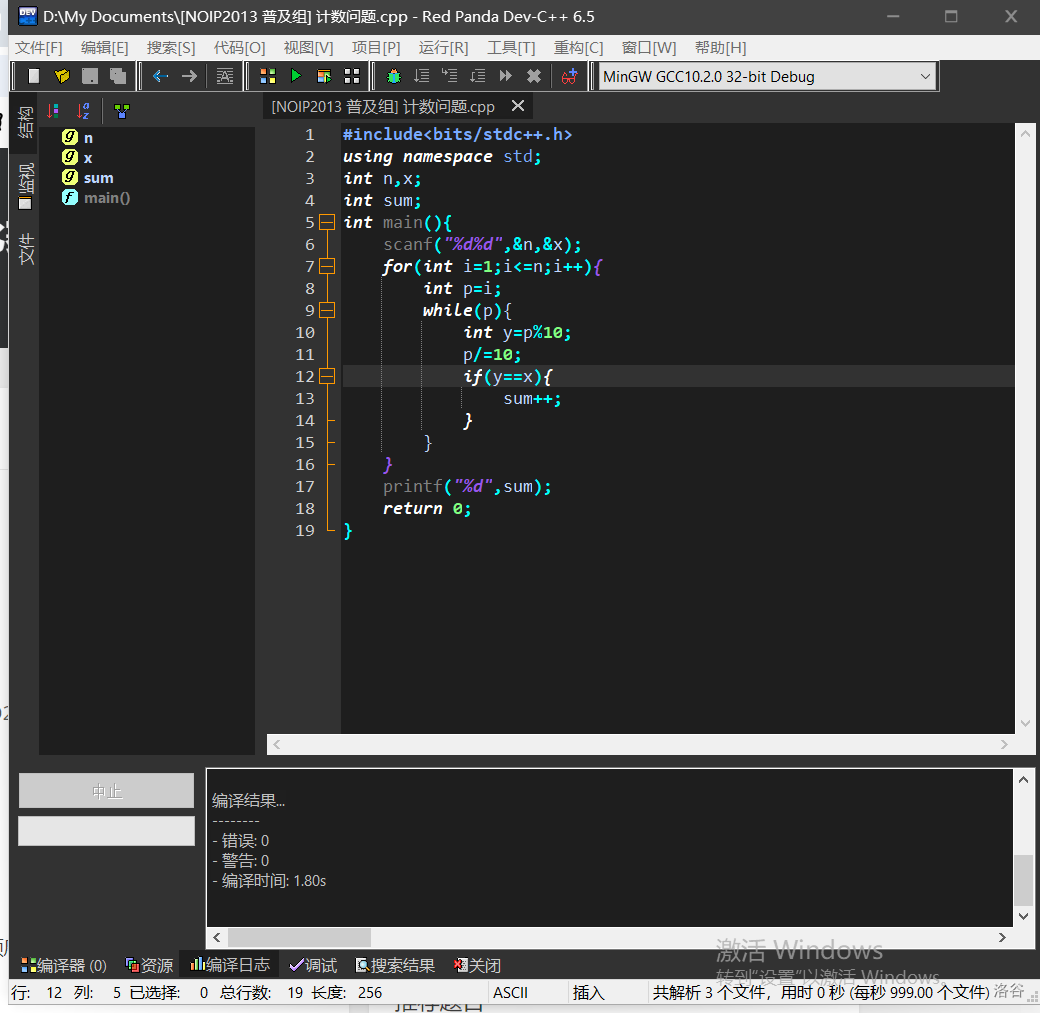
Task: Switch to the 调试 bottom tab
Action: [x=313, y=965]
